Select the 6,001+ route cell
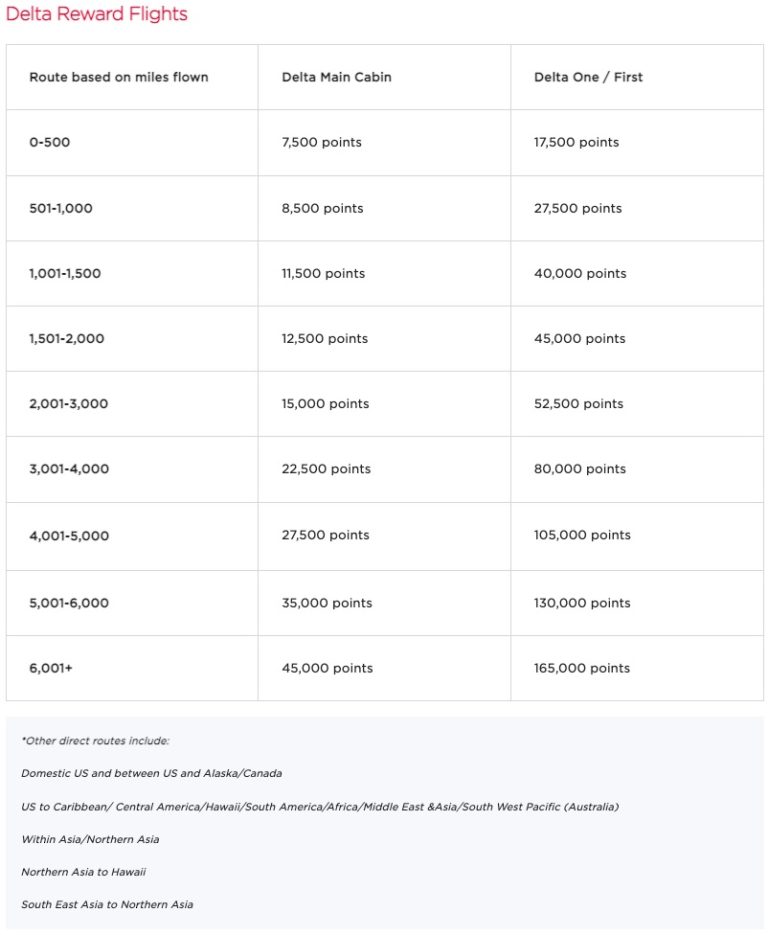The width and height of the screenshot is (768, 935). 51,668
